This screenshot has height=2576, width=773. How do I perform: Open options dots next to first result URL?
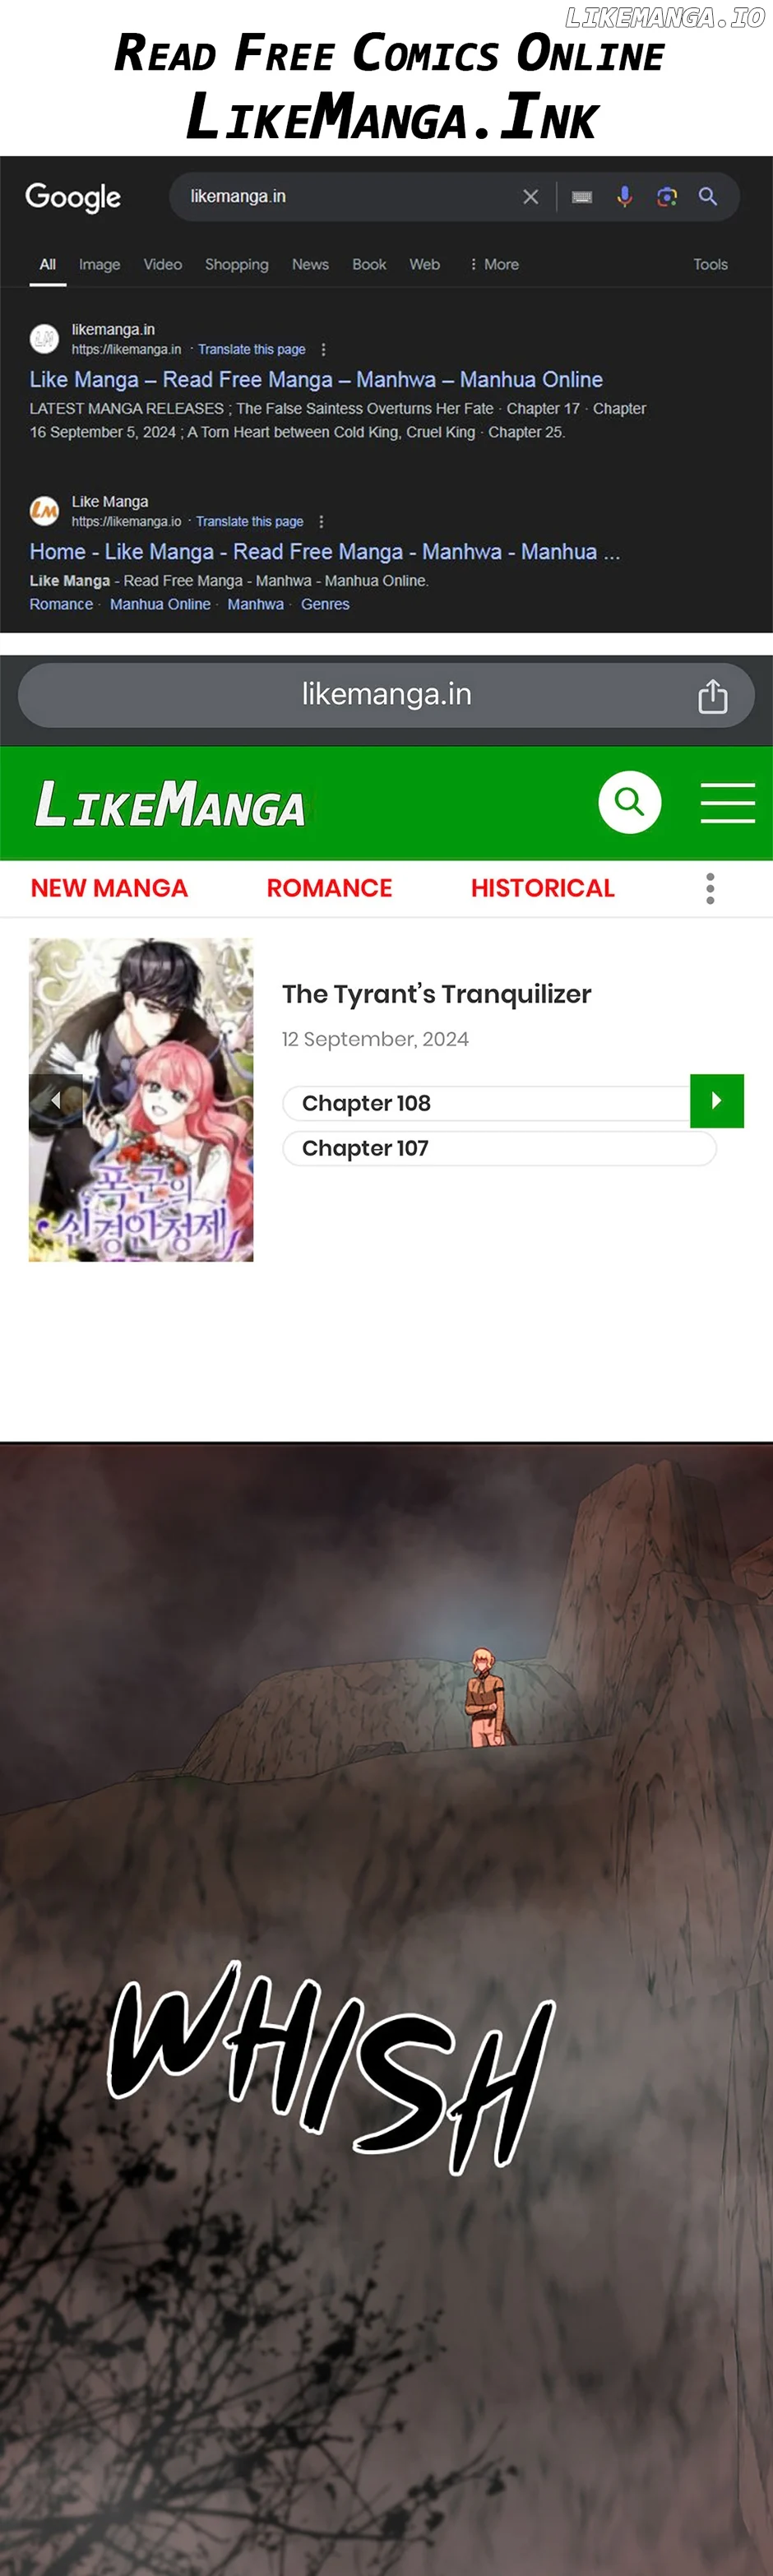pos(323,349)
